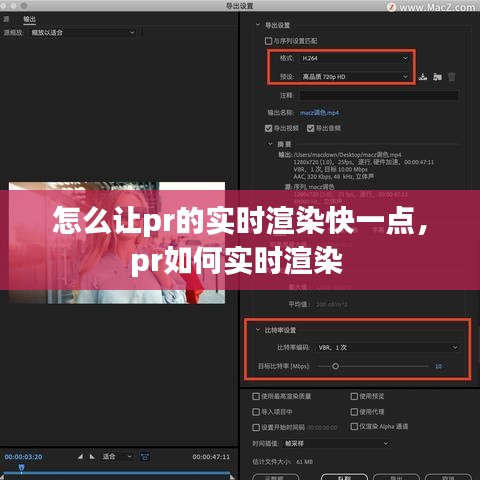
Task: Uncheck the 导出音频 checkbox
Action: (310, 128)
